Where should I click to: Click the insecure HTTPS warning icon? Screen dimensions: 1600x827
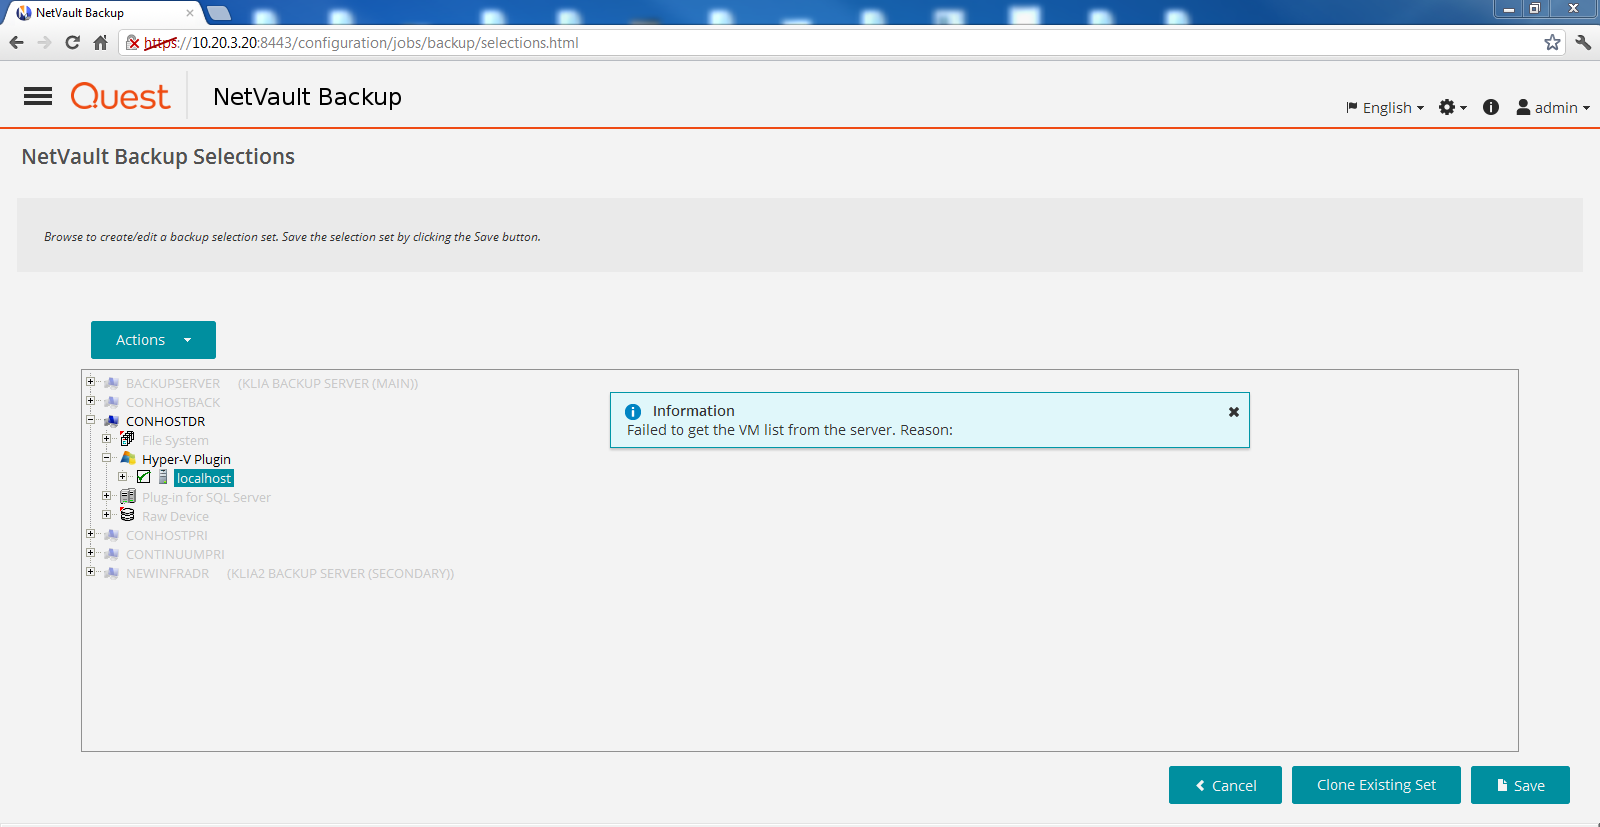pos(133,42)
